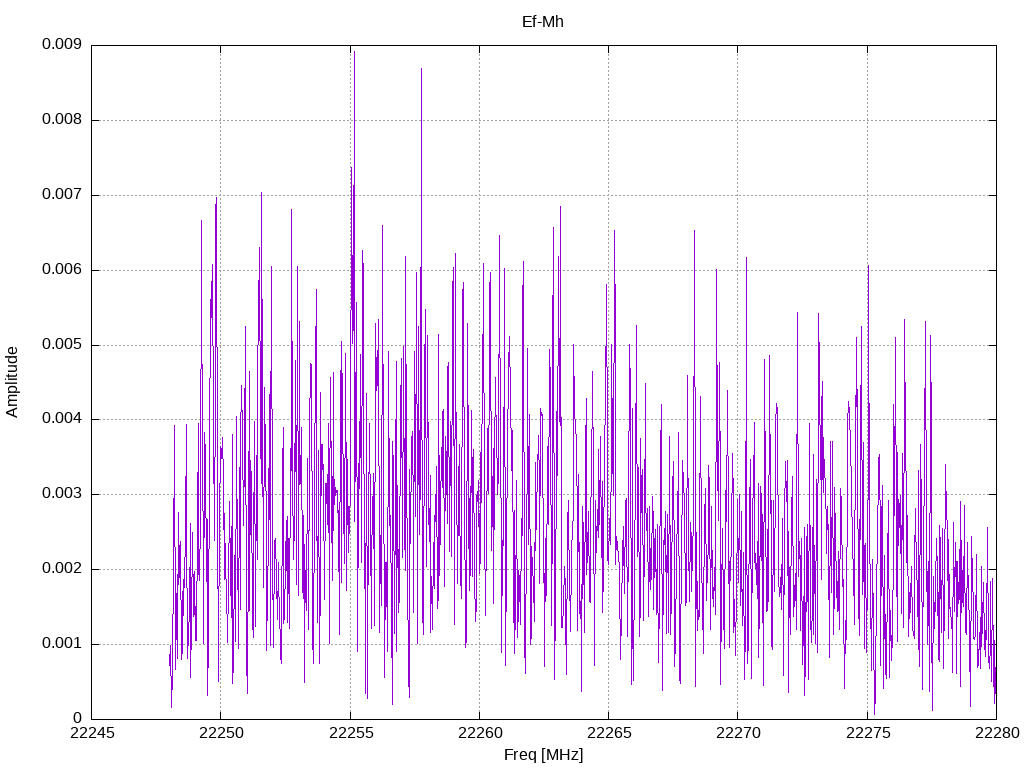Click the x-axis tick label 22245
The width and height of the screenshot is (1024, 768).
pyautogui.click(x=92, y=733)
